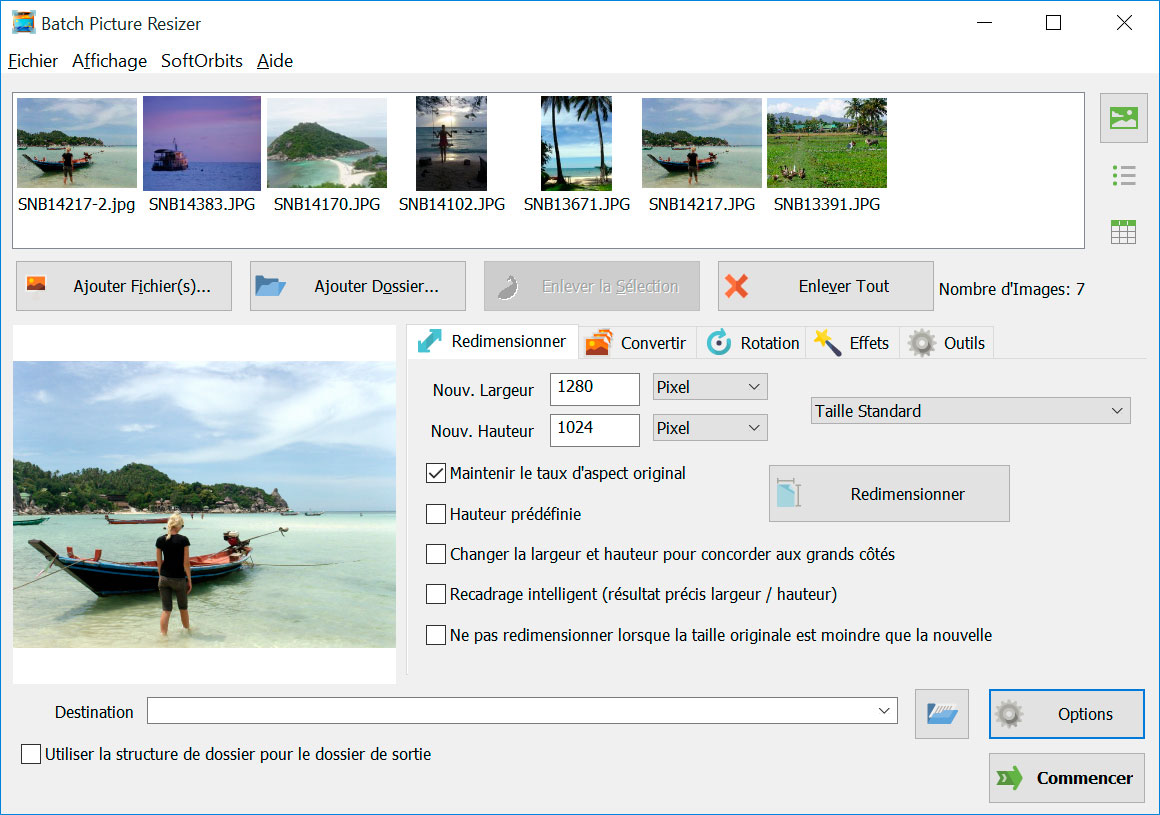Expand the Destination path dropdown
Screen dimensions: 1160x815
click(884, 711)
